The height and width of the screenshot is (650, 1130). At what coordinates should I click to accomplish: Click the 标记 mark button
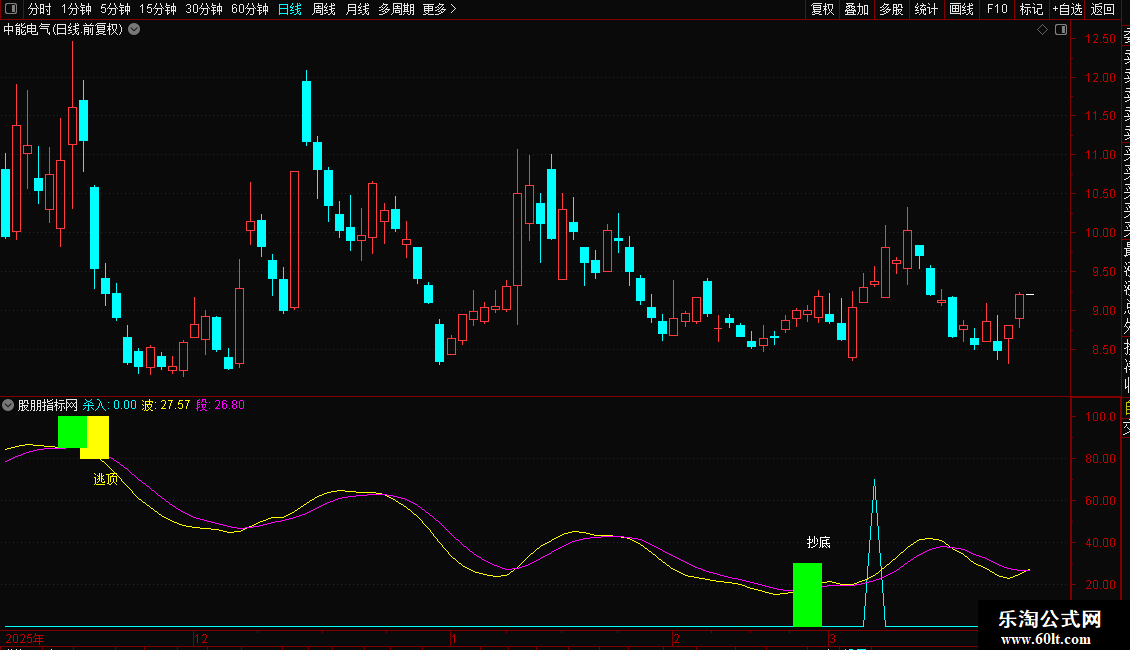click(x=1031, y=9)
